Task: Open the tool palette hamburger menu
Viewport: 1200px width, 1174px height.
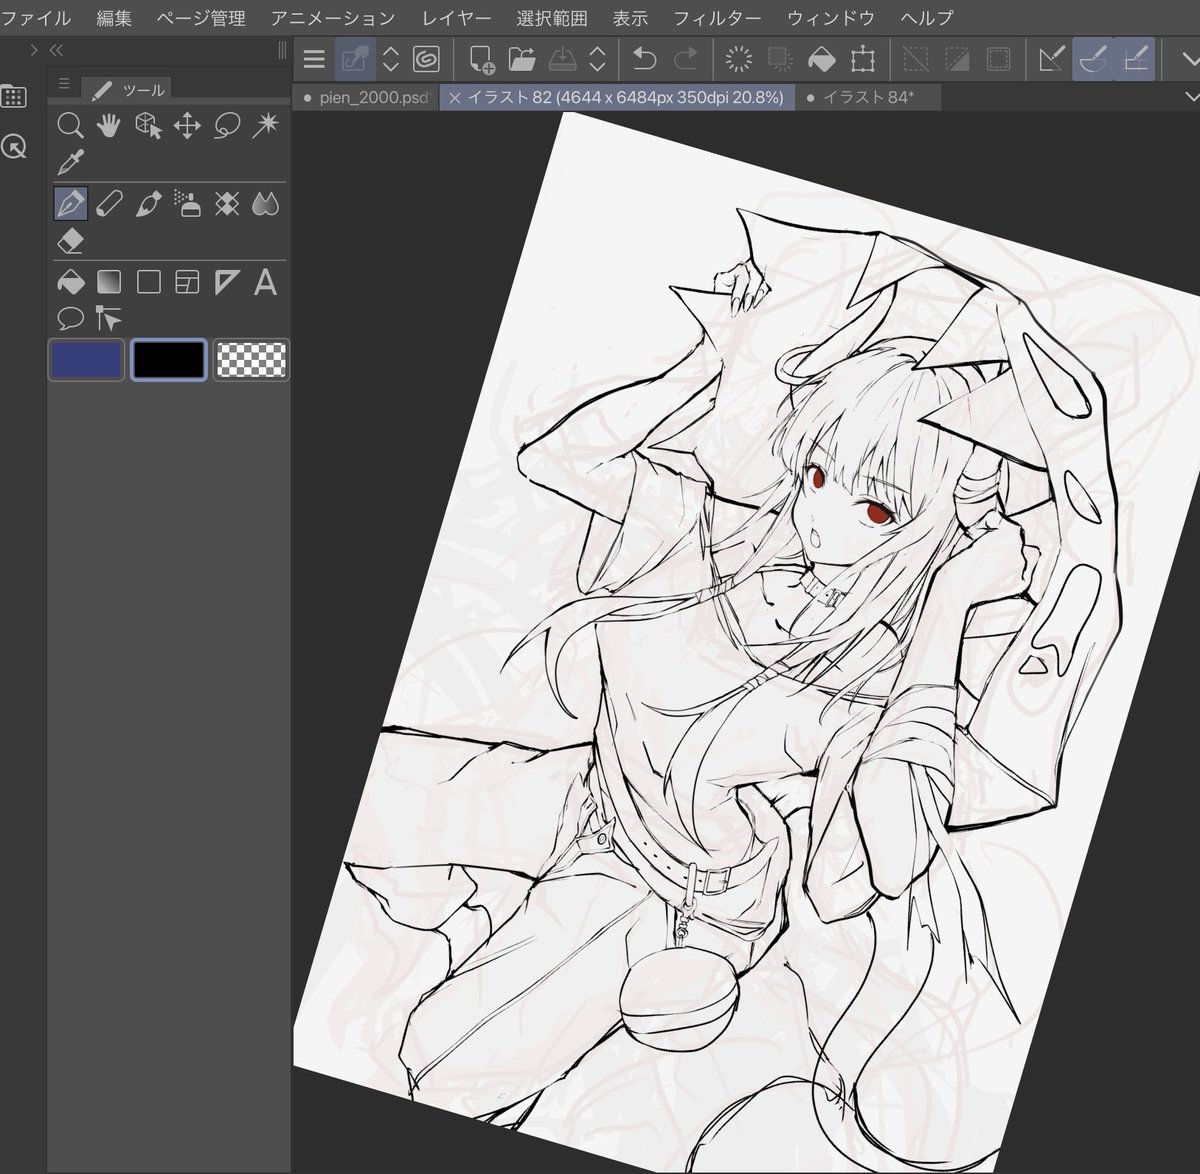Action: [x=64, y=84]
